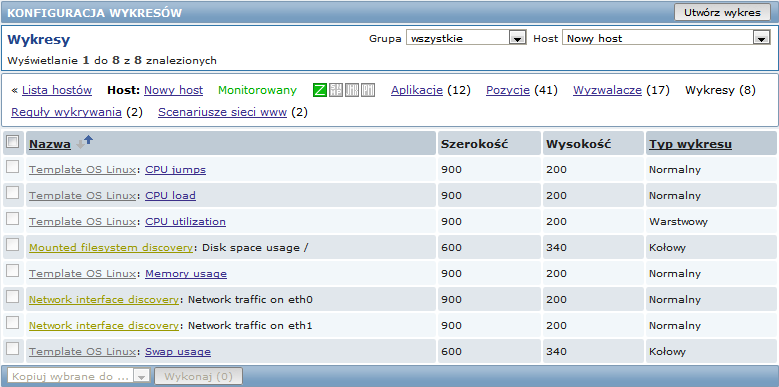Open the CPU load graph

coord(170,196)
